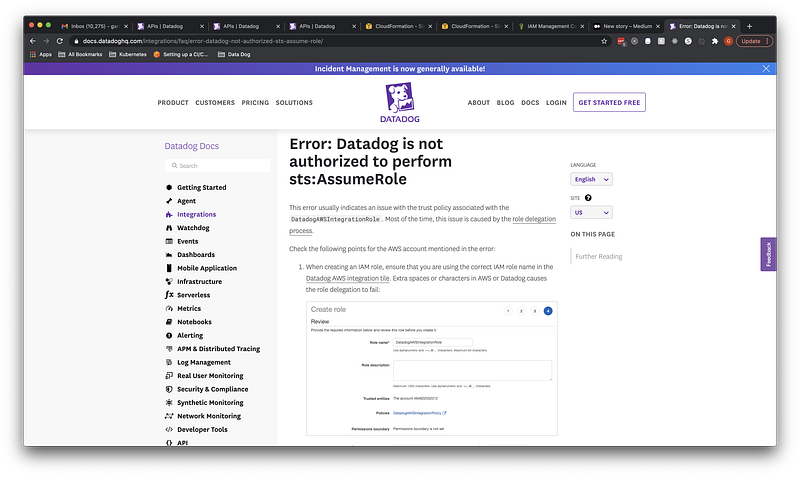
Task: Click the Watchdog binoculars icon
Action: tap(169, 228)
